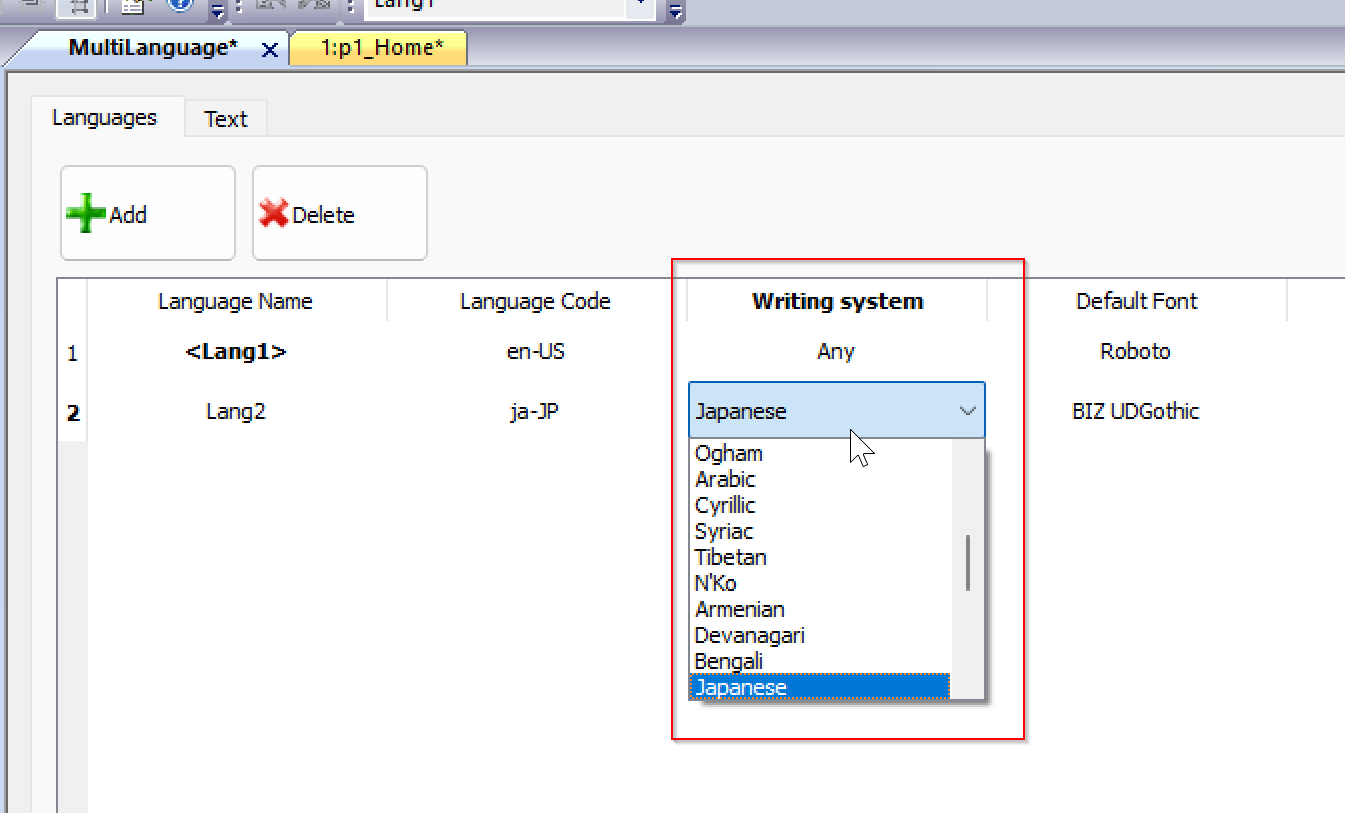Click the dropdown list scrollbar thumb

967,563
